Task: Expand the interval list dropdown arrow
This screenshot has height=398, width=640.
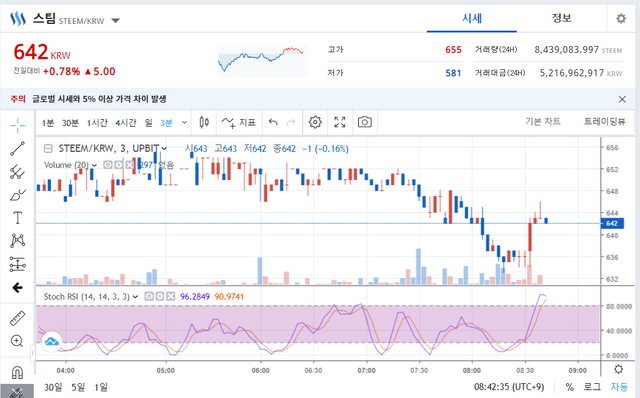Action: 184,122
